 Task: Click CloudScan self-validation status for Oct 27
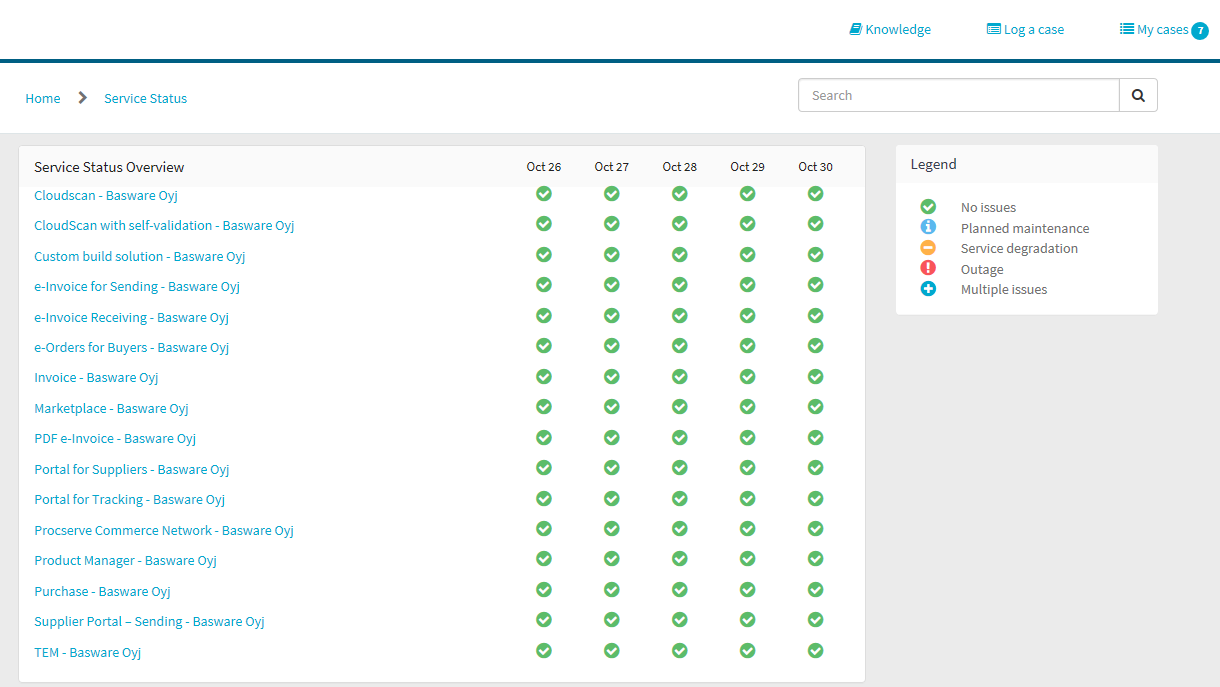(612, 224)
